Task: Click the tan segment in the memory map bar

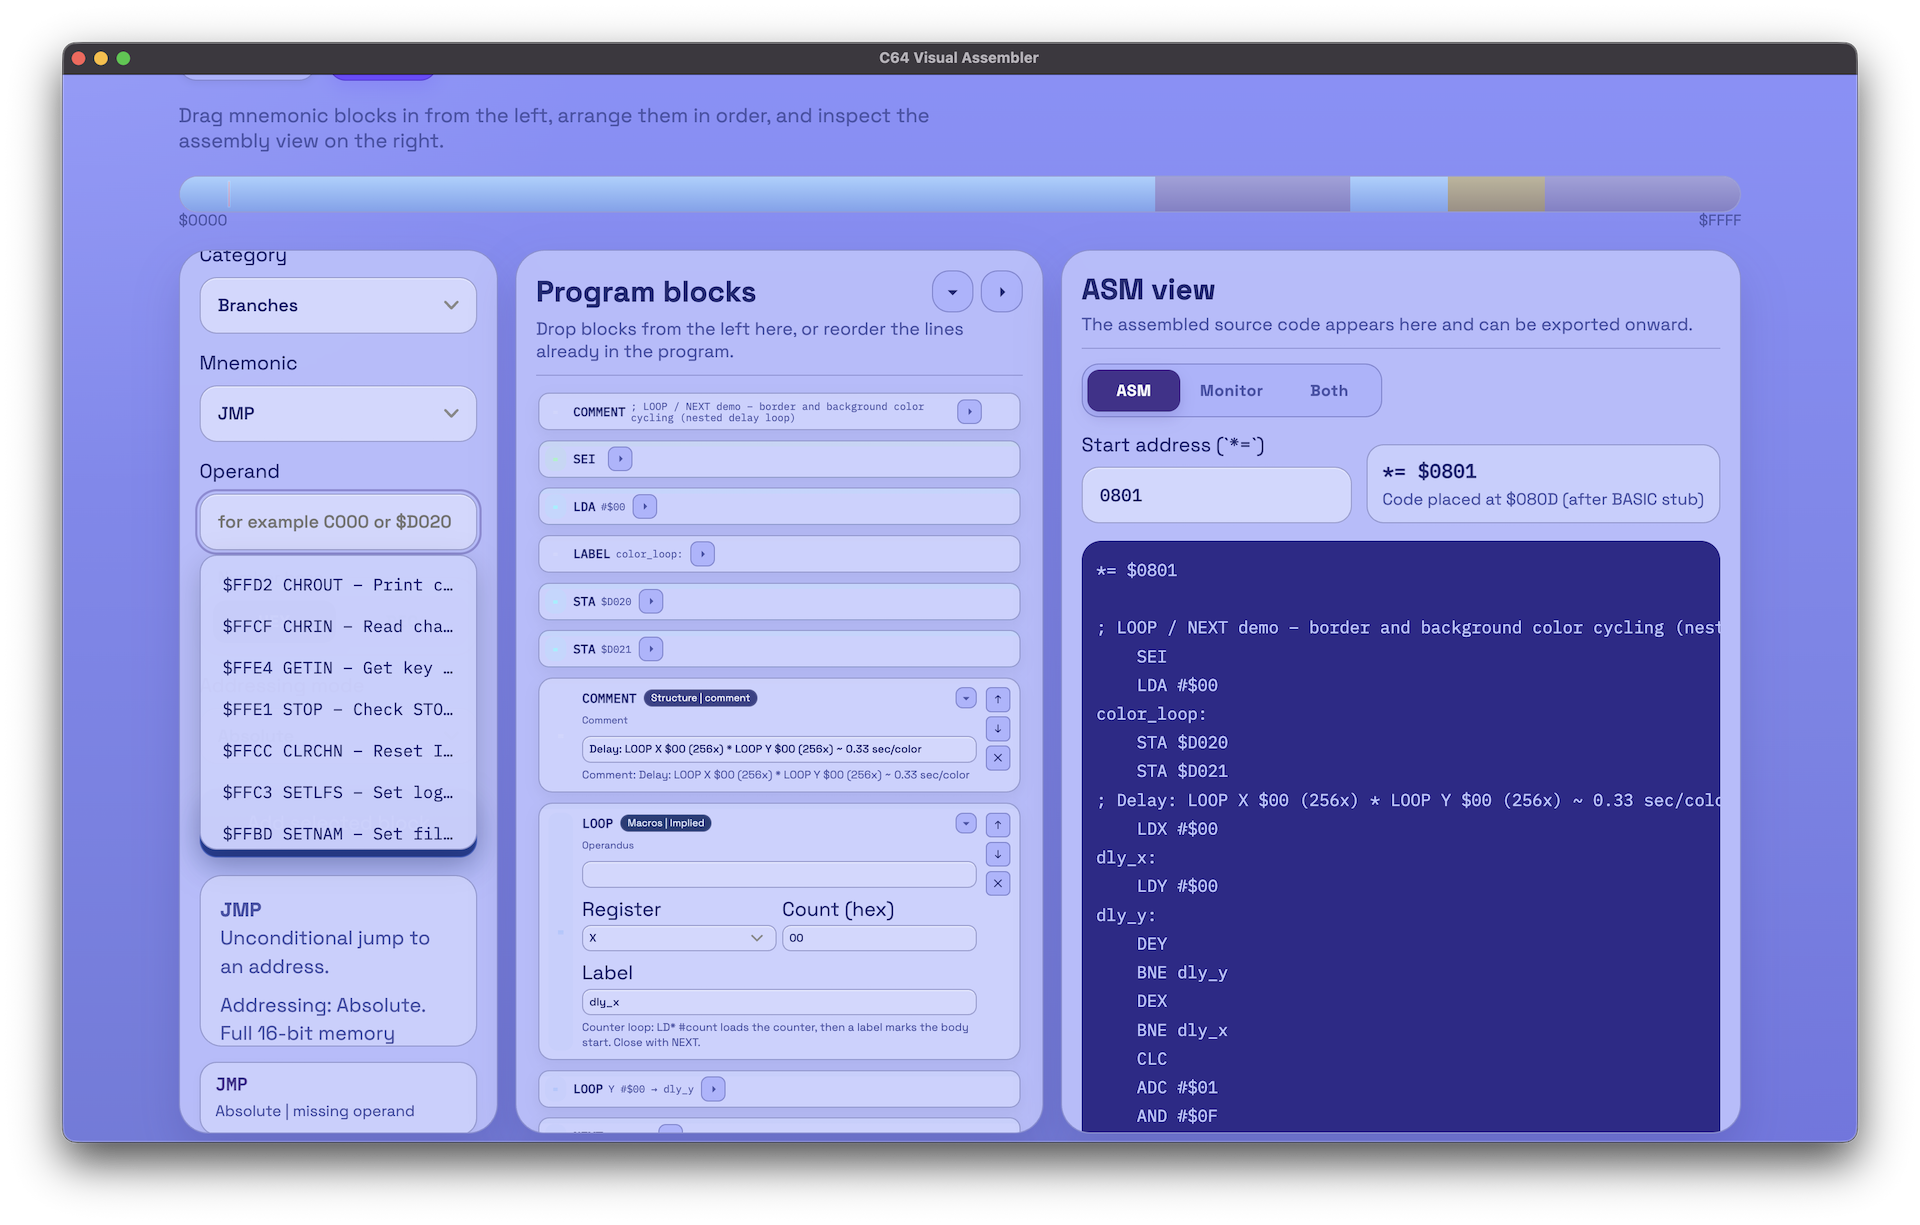Action: (x=1495, y=193)
